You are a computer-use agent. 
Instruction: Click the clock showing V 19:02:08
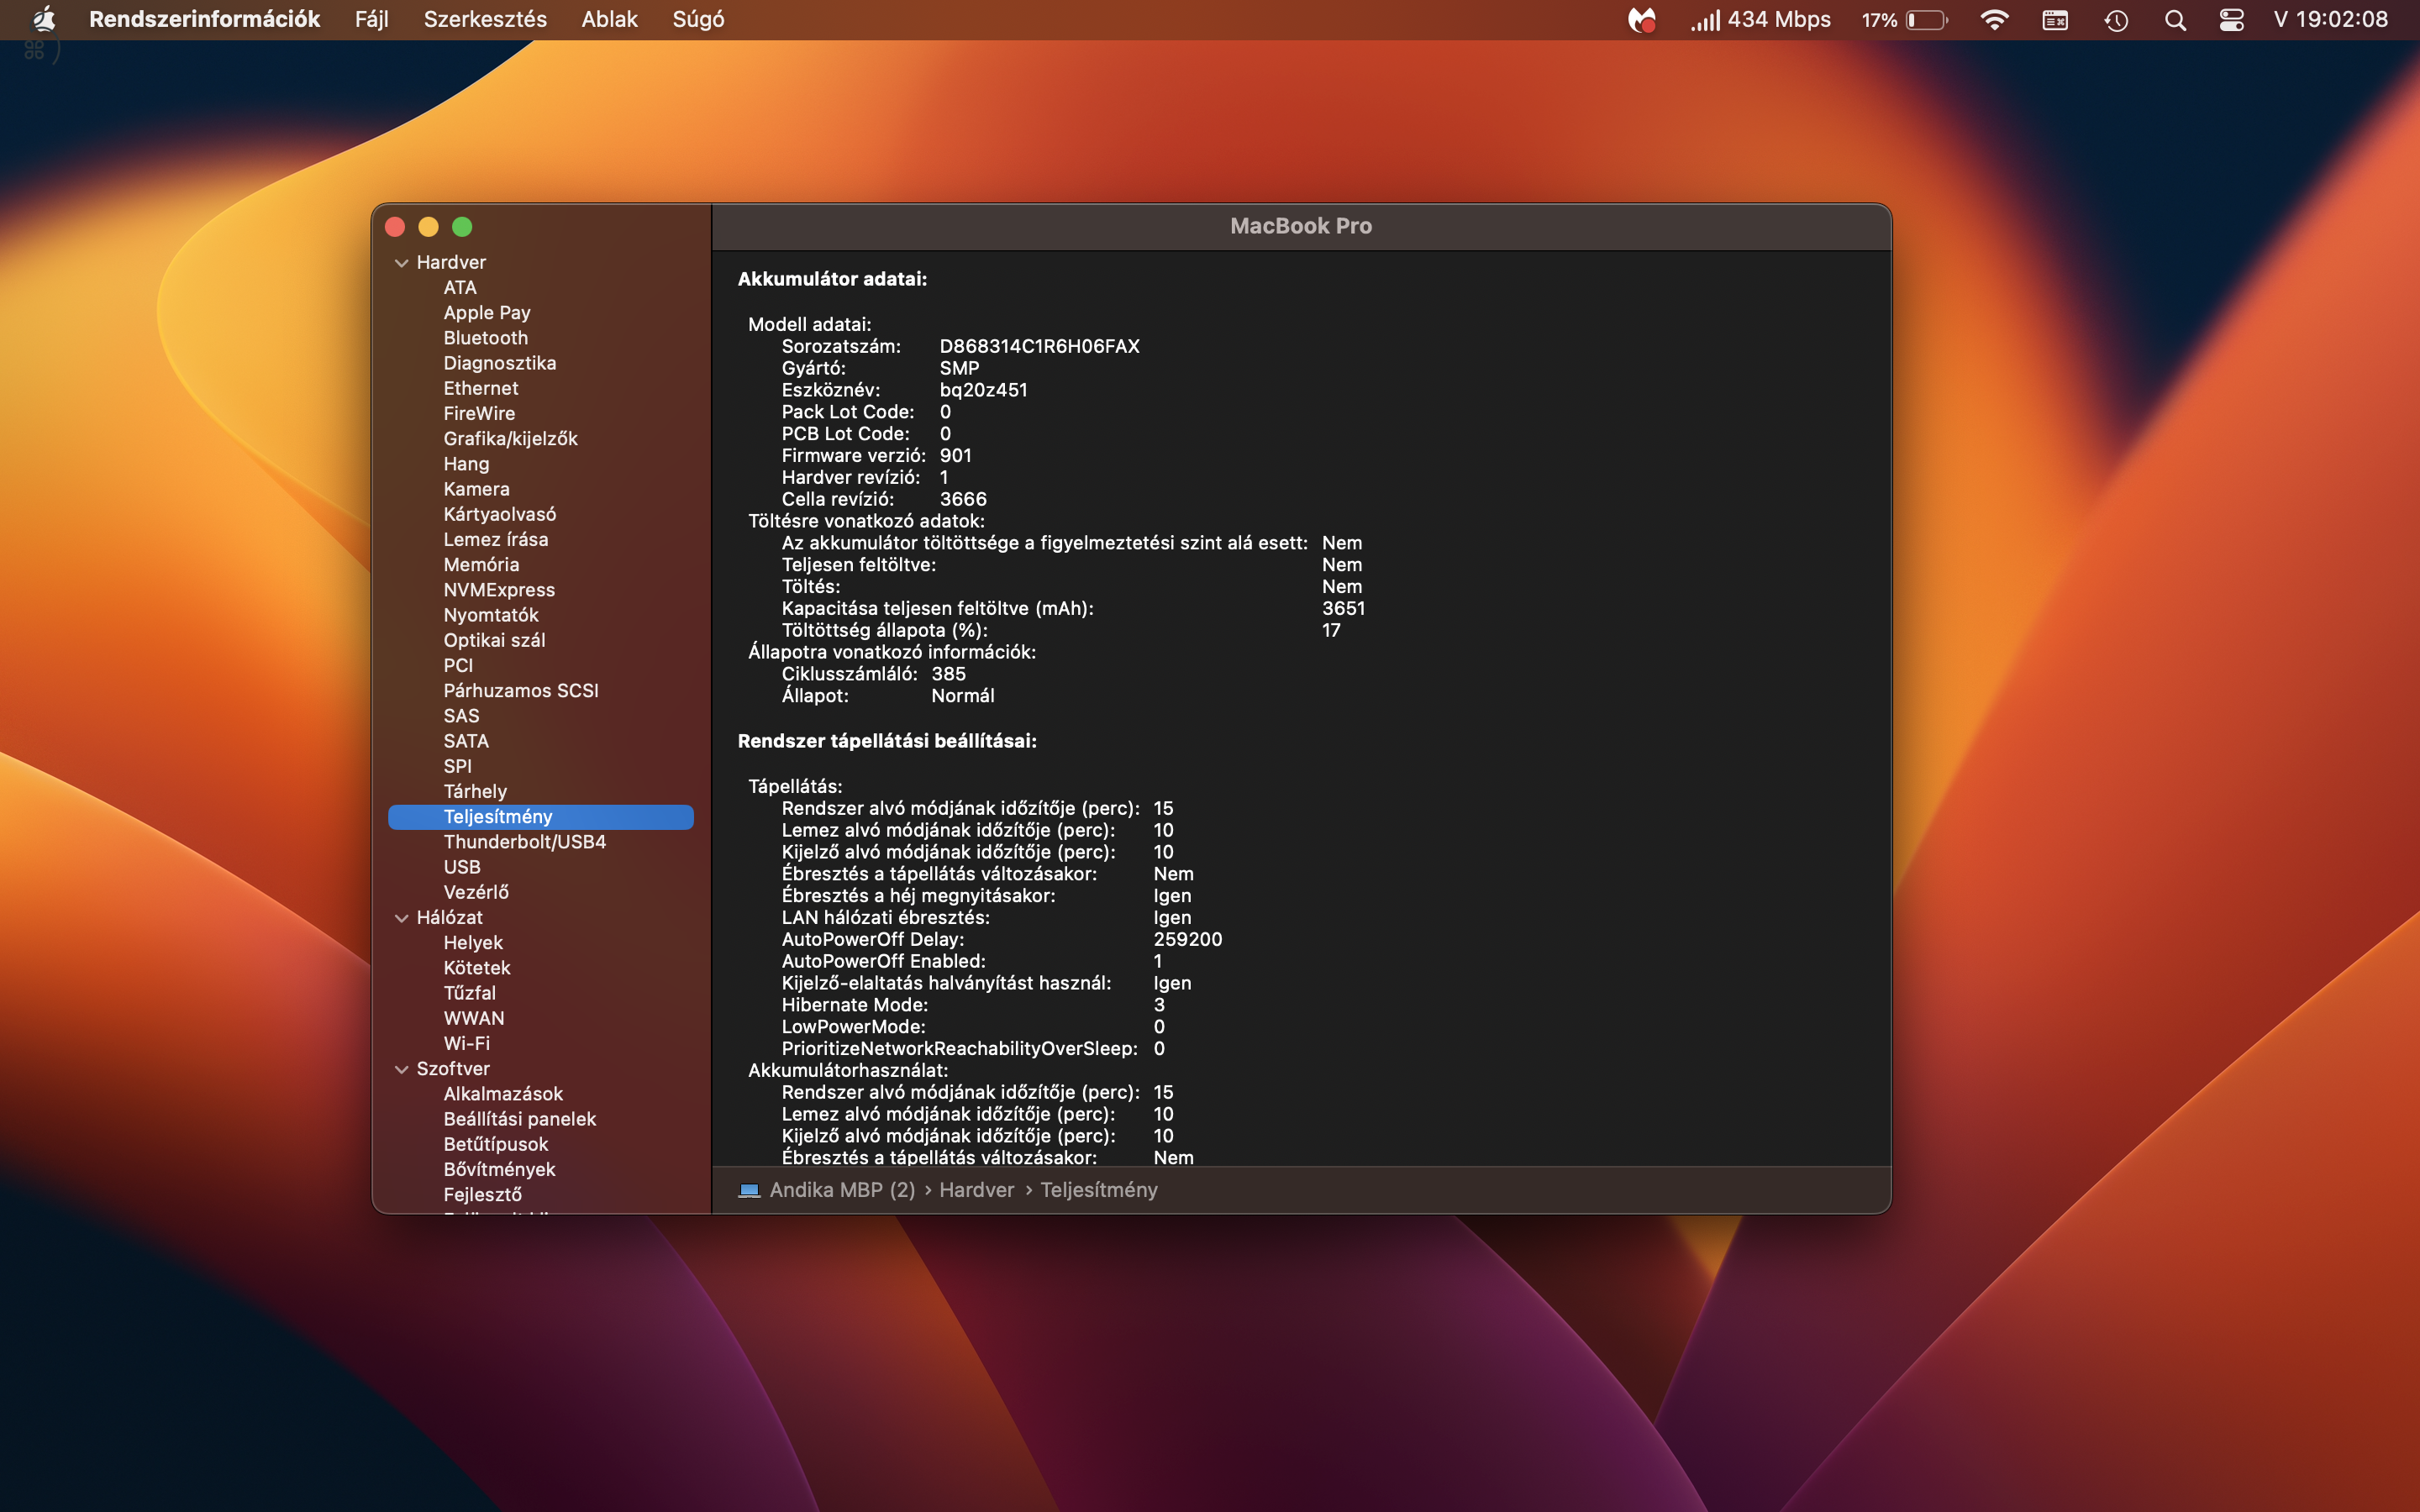click(2330, 19)
